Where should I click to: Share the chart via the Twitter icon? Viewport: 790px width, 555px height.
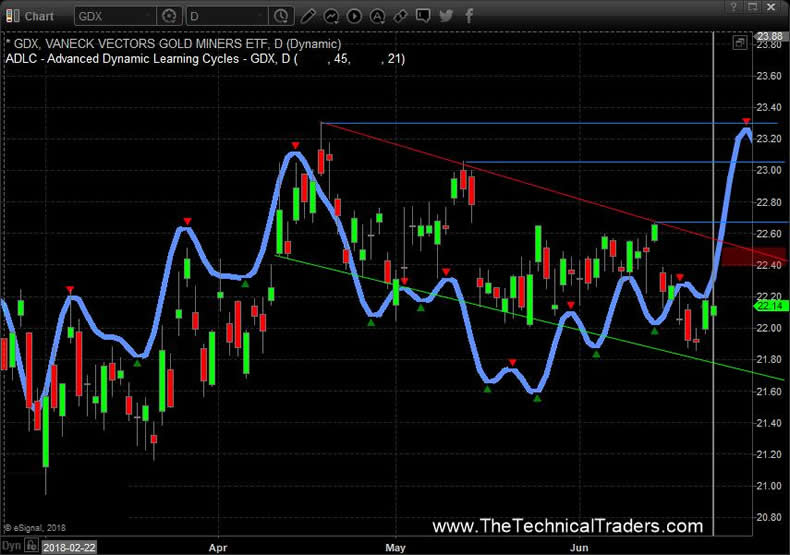tap(446, 16)
